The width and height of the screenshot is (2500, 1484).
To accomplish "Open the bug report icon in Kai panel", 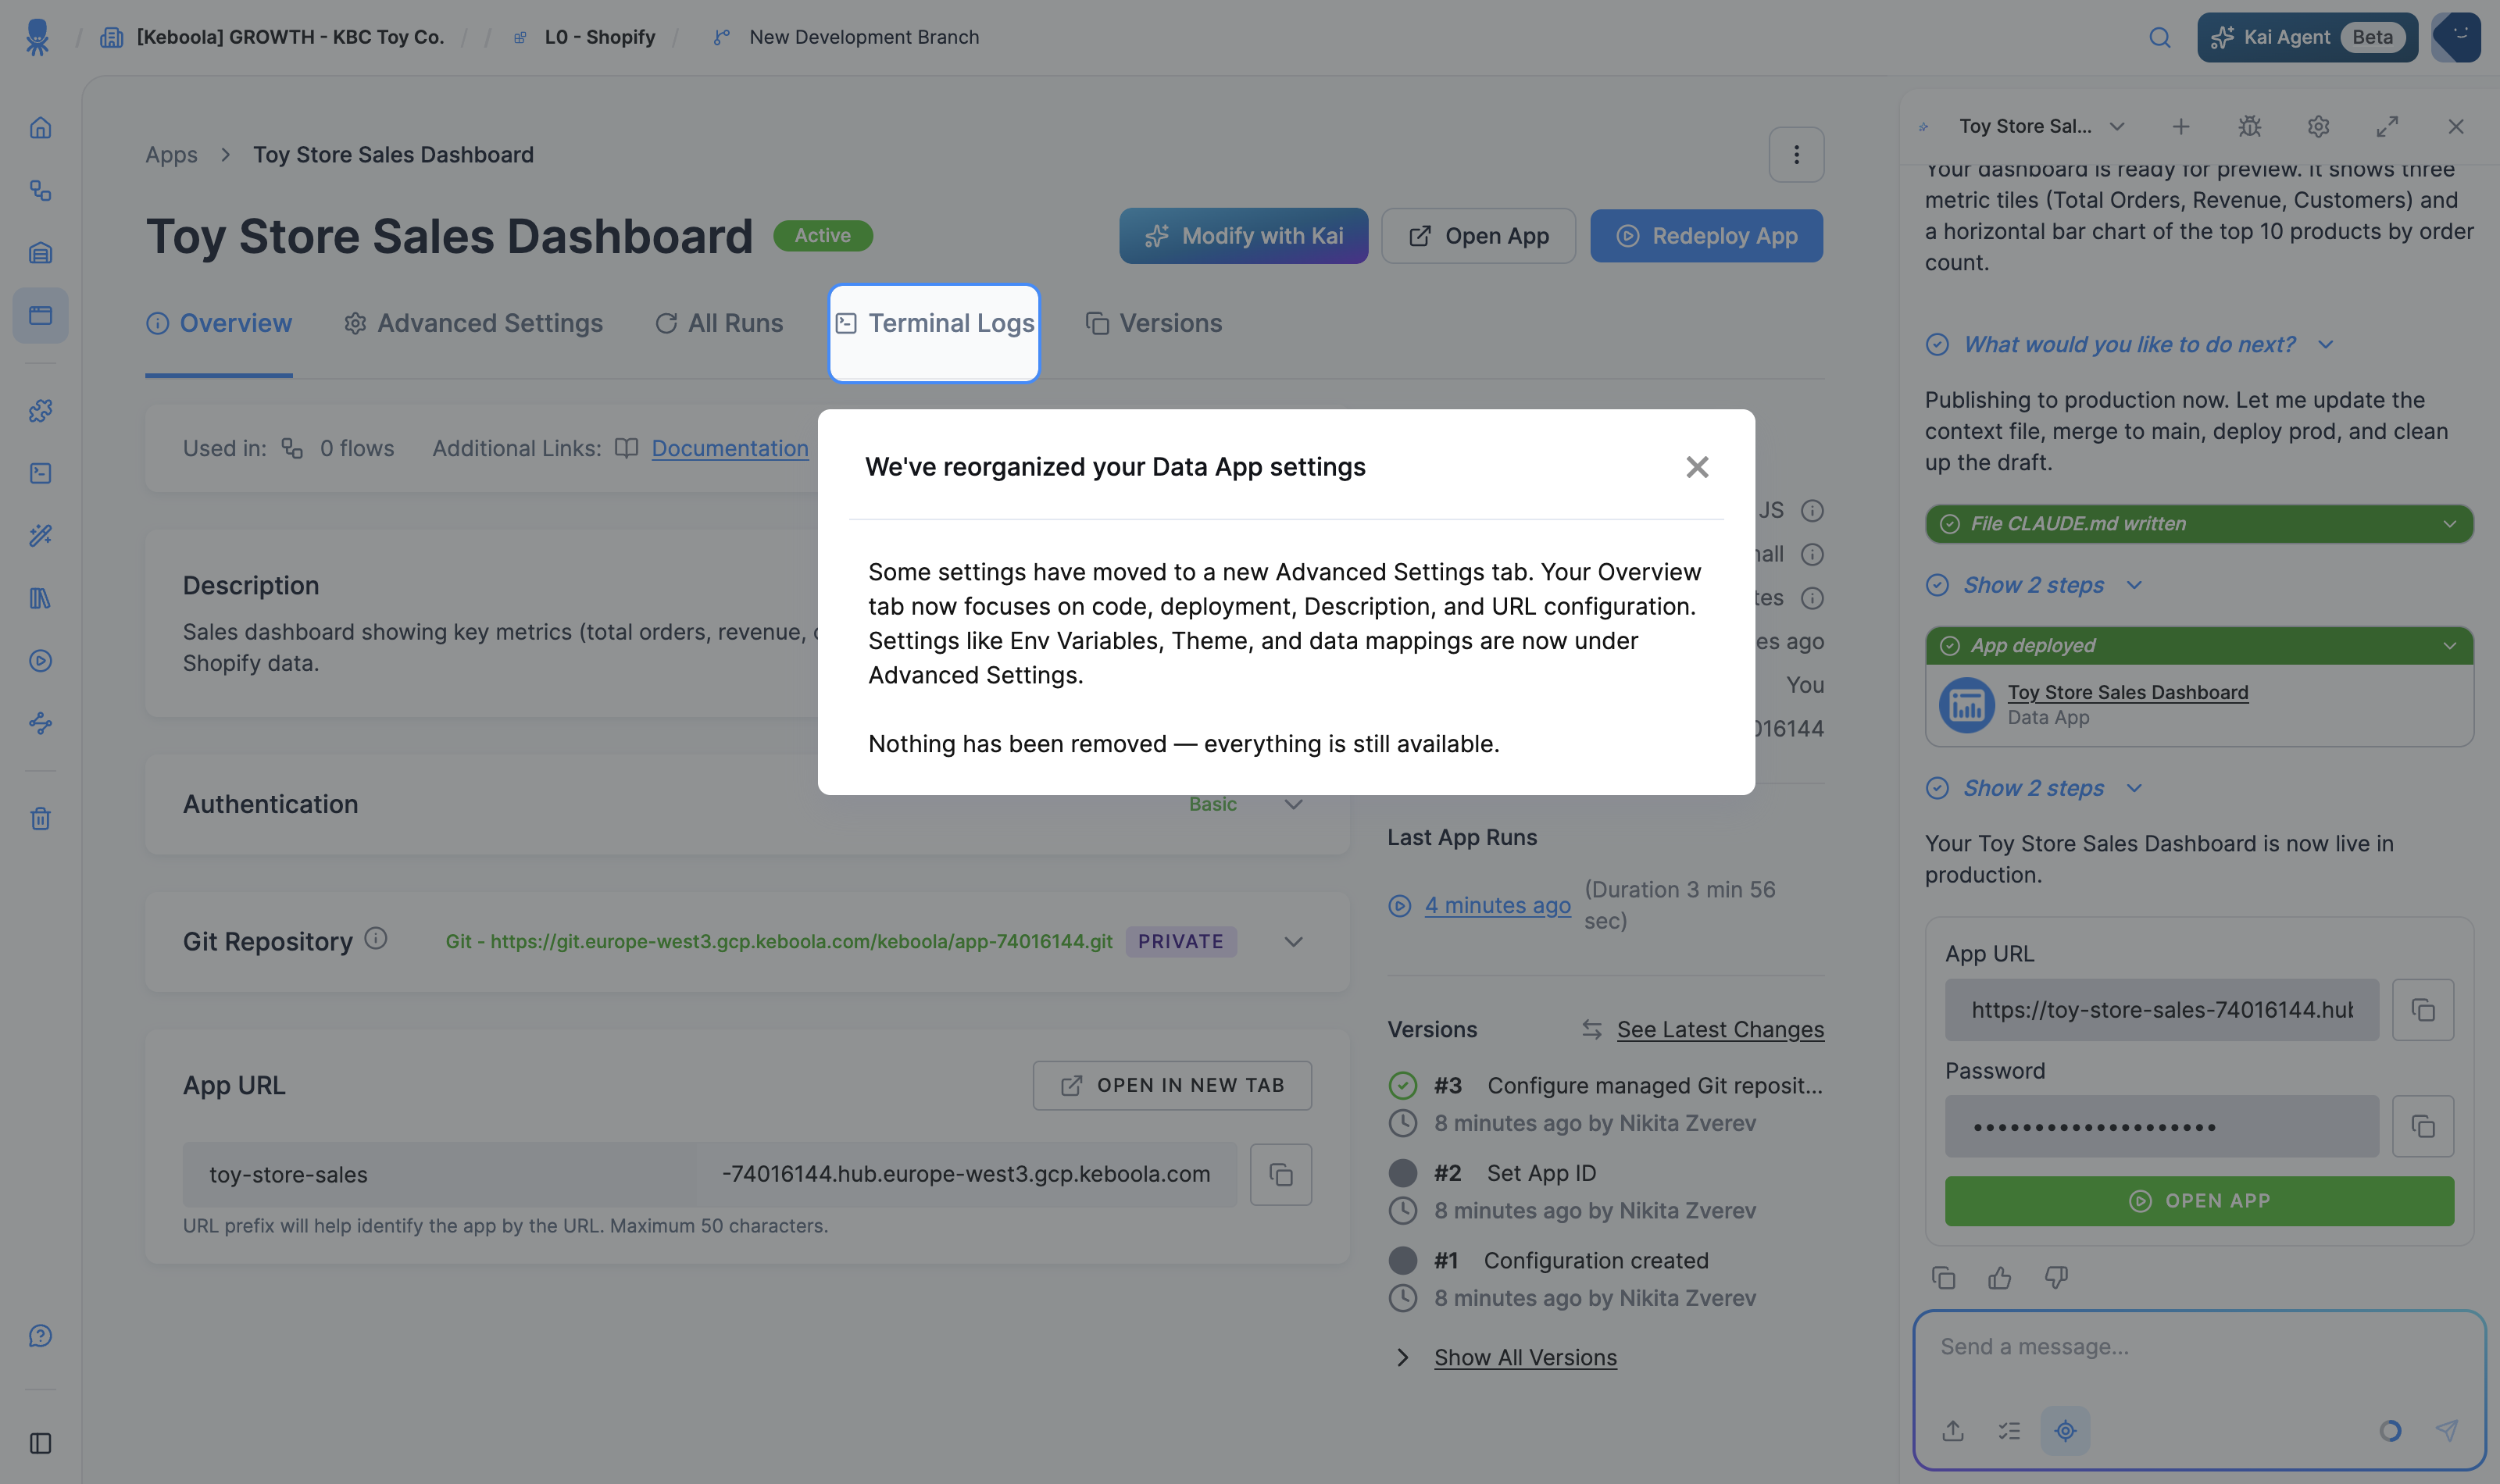I will coord(2250,127).
